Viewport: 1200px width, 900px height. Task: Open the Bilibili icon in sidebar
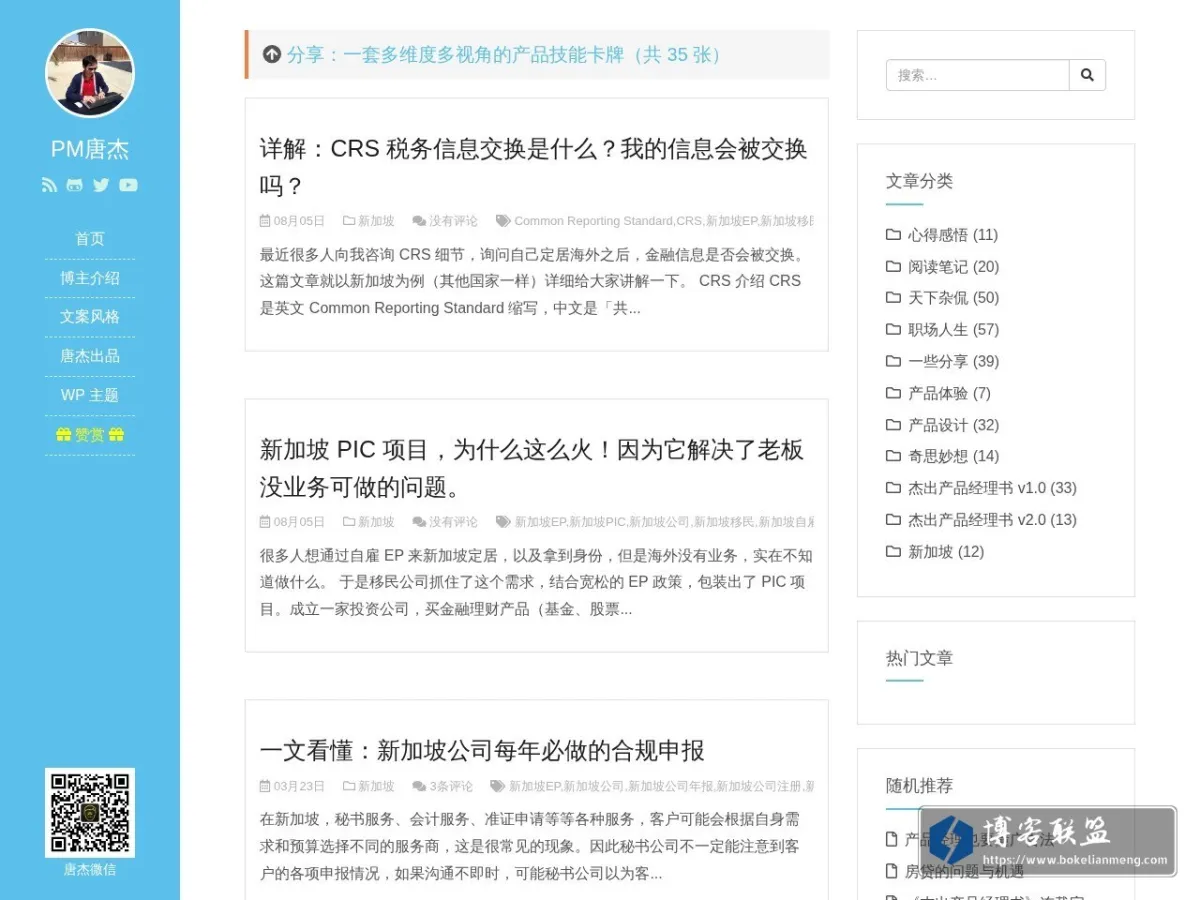pyautogui.click(x=75, y=185)
